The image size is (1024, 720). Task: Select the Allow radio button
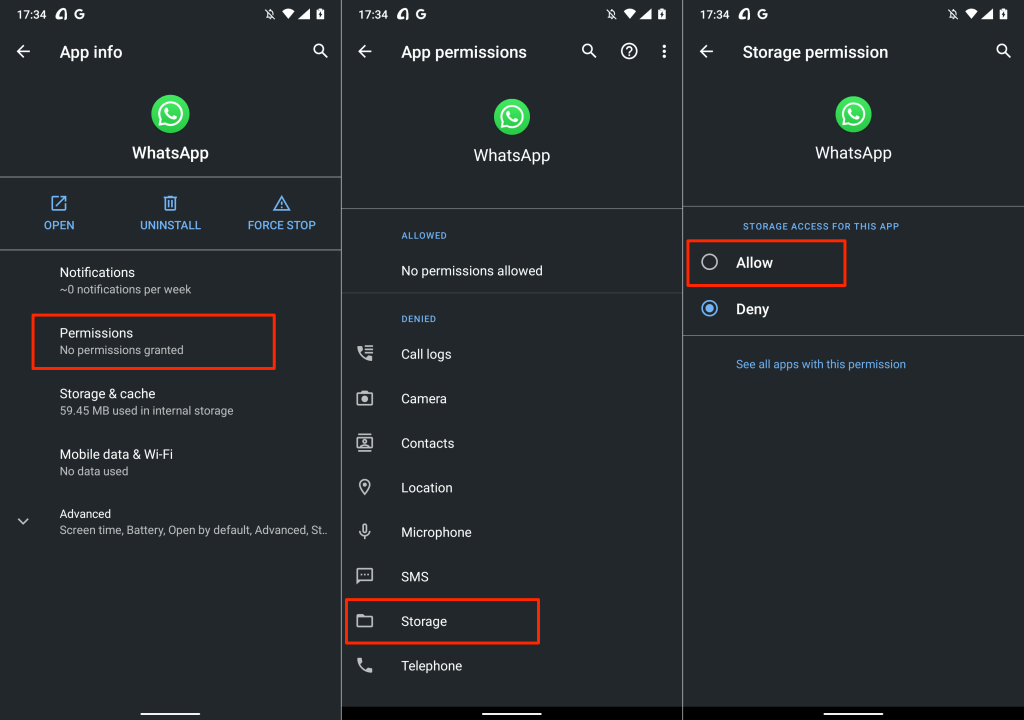(710, 262)
